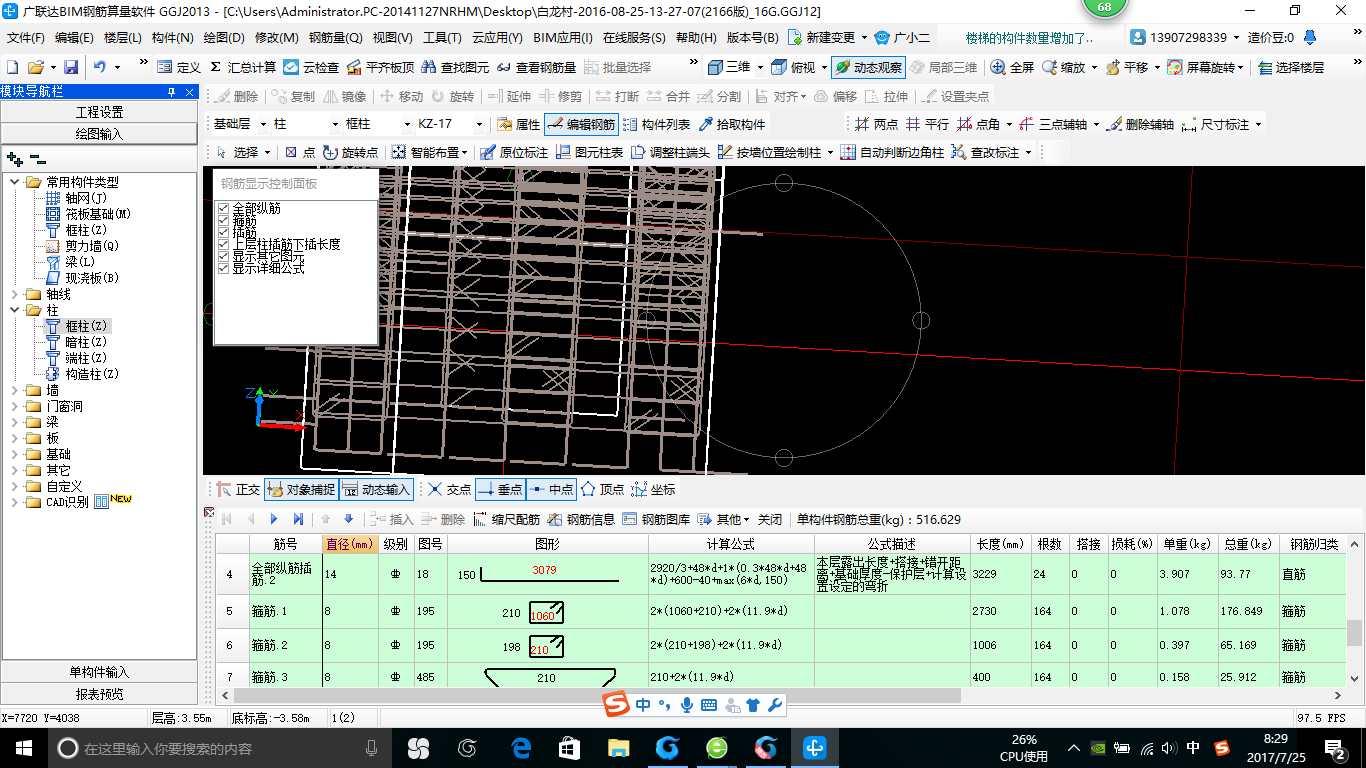
Task: Open the 其他 dropdown in rebar toolbar
Action: click(723, 519)
